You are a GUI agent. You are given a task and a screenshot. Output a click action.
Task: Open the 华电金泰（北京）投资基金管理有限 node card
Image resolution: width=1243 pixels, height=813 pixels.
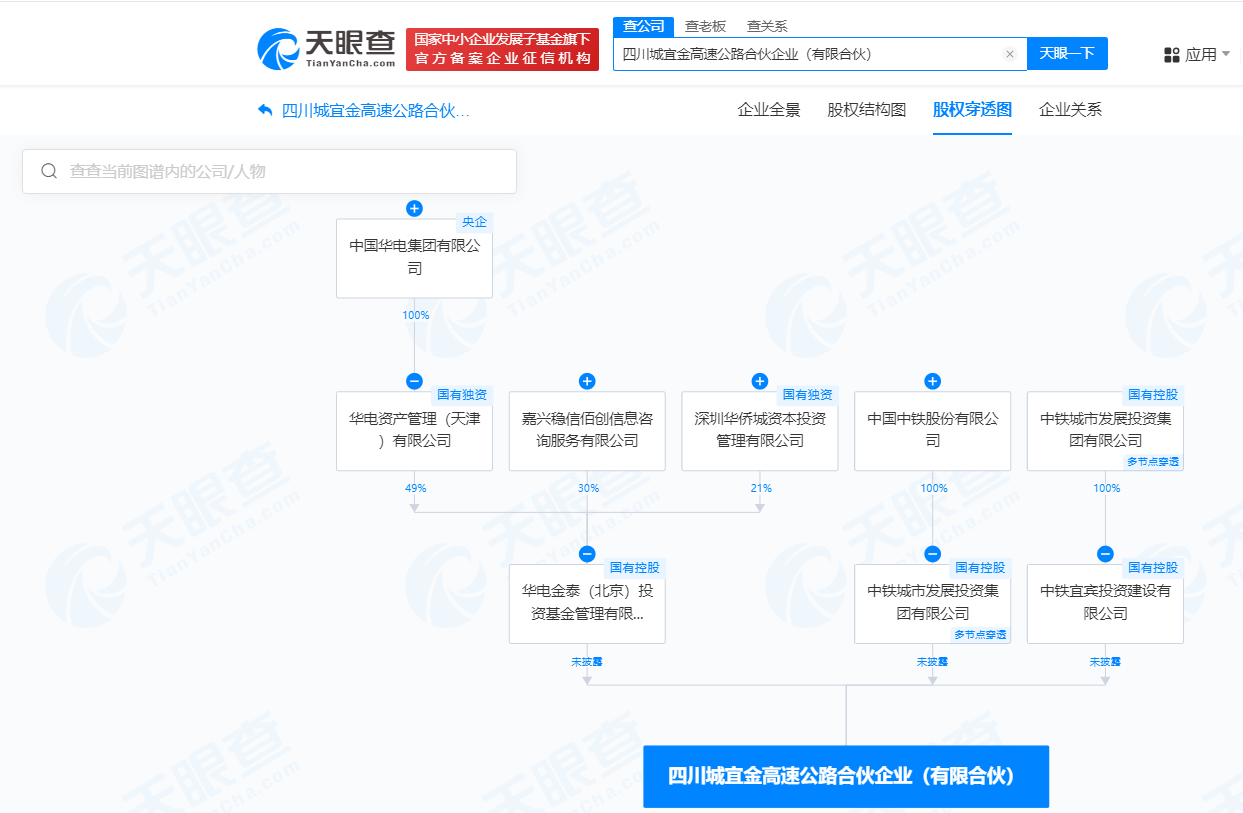point(587,603)
